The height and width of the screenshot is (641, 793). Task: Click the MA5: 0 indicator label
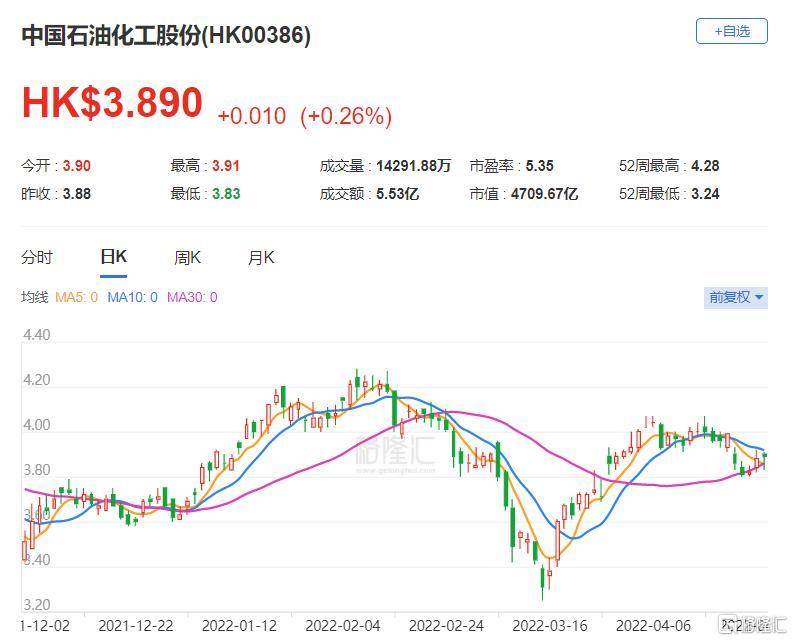pos(76,297)
